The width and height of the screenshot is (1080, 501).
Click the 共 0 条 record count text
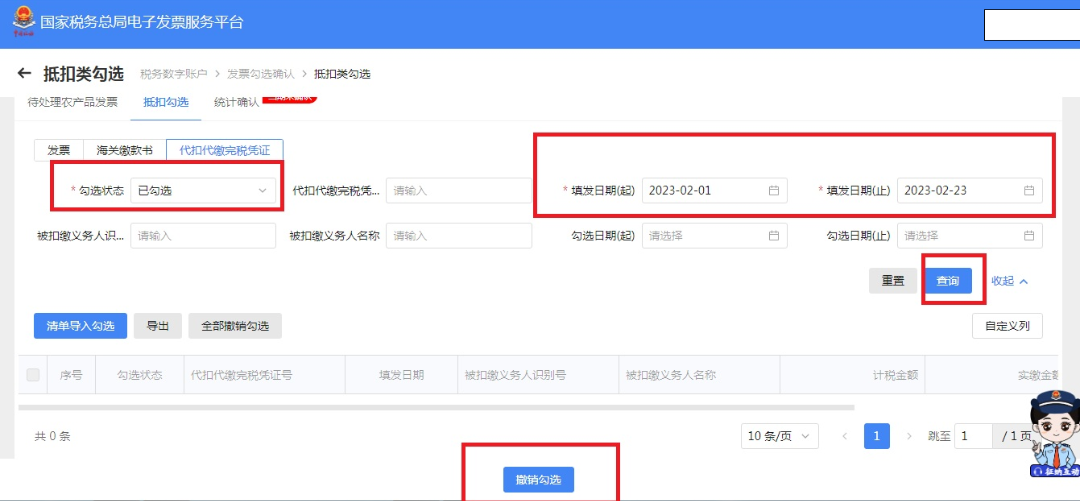click(x=52, y=436)
